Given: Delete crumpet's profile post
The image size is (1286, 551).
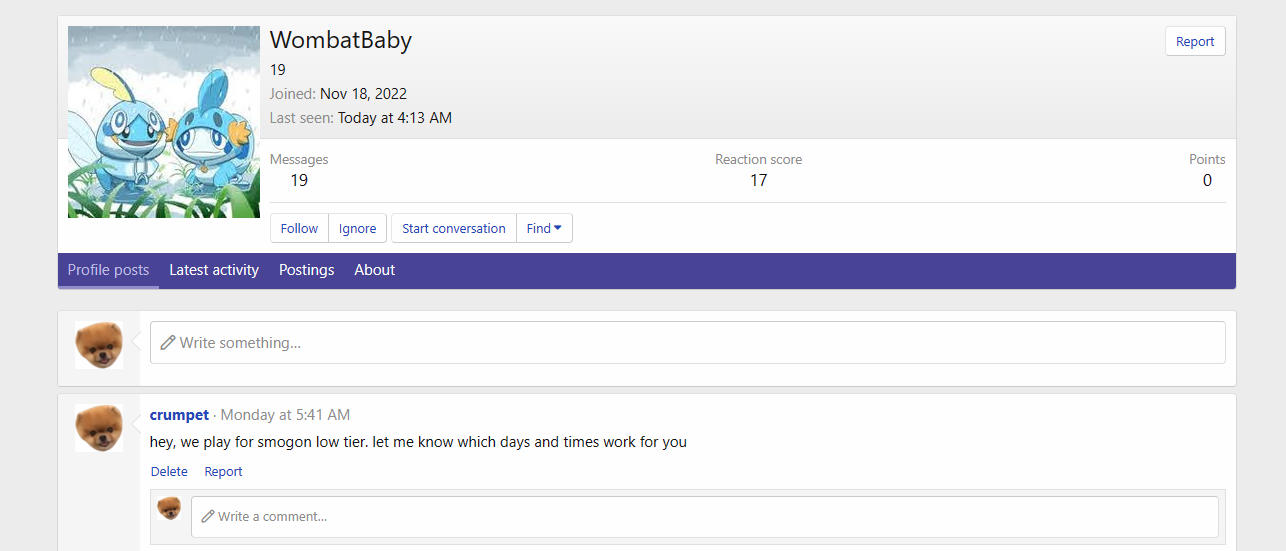Looking at the screenshot, I should (x=169, y=472).
